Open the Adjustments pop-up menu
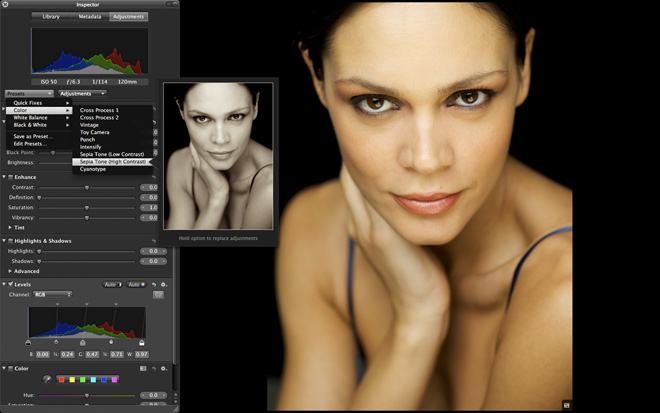 click(x=82, y=93)
